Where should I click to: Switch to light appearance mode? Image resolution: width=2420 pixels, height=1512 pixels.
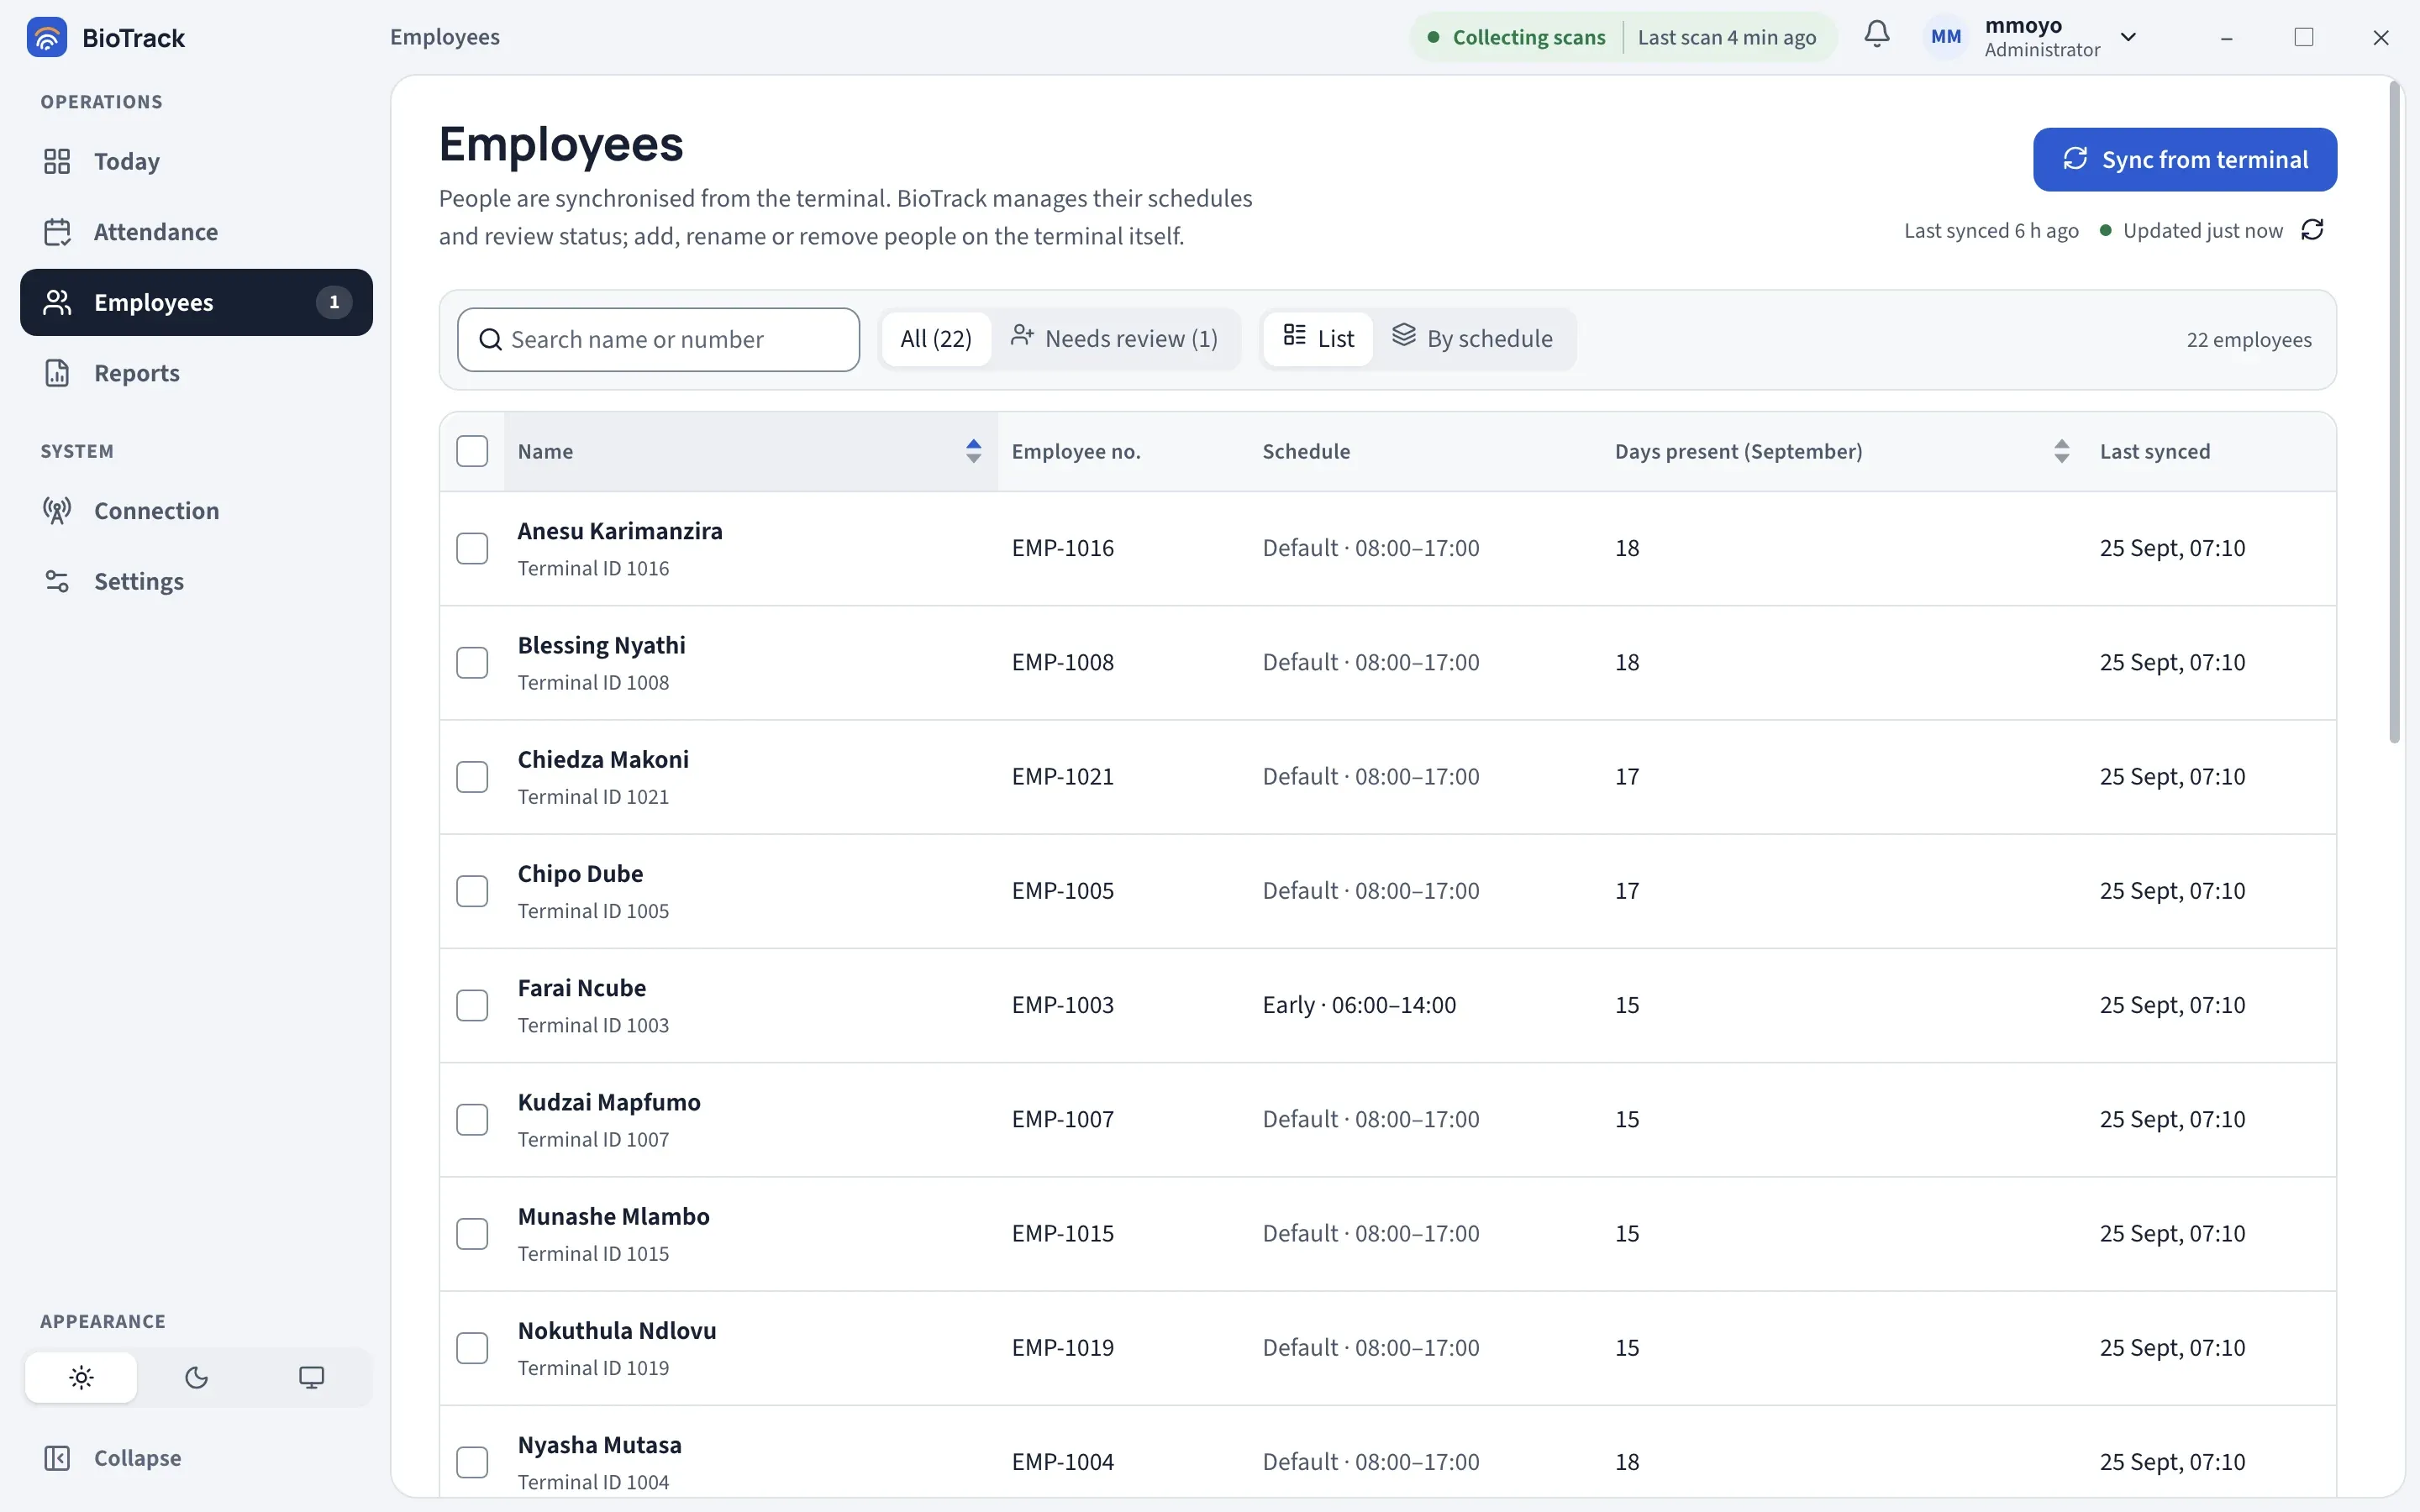[81, 1377]
